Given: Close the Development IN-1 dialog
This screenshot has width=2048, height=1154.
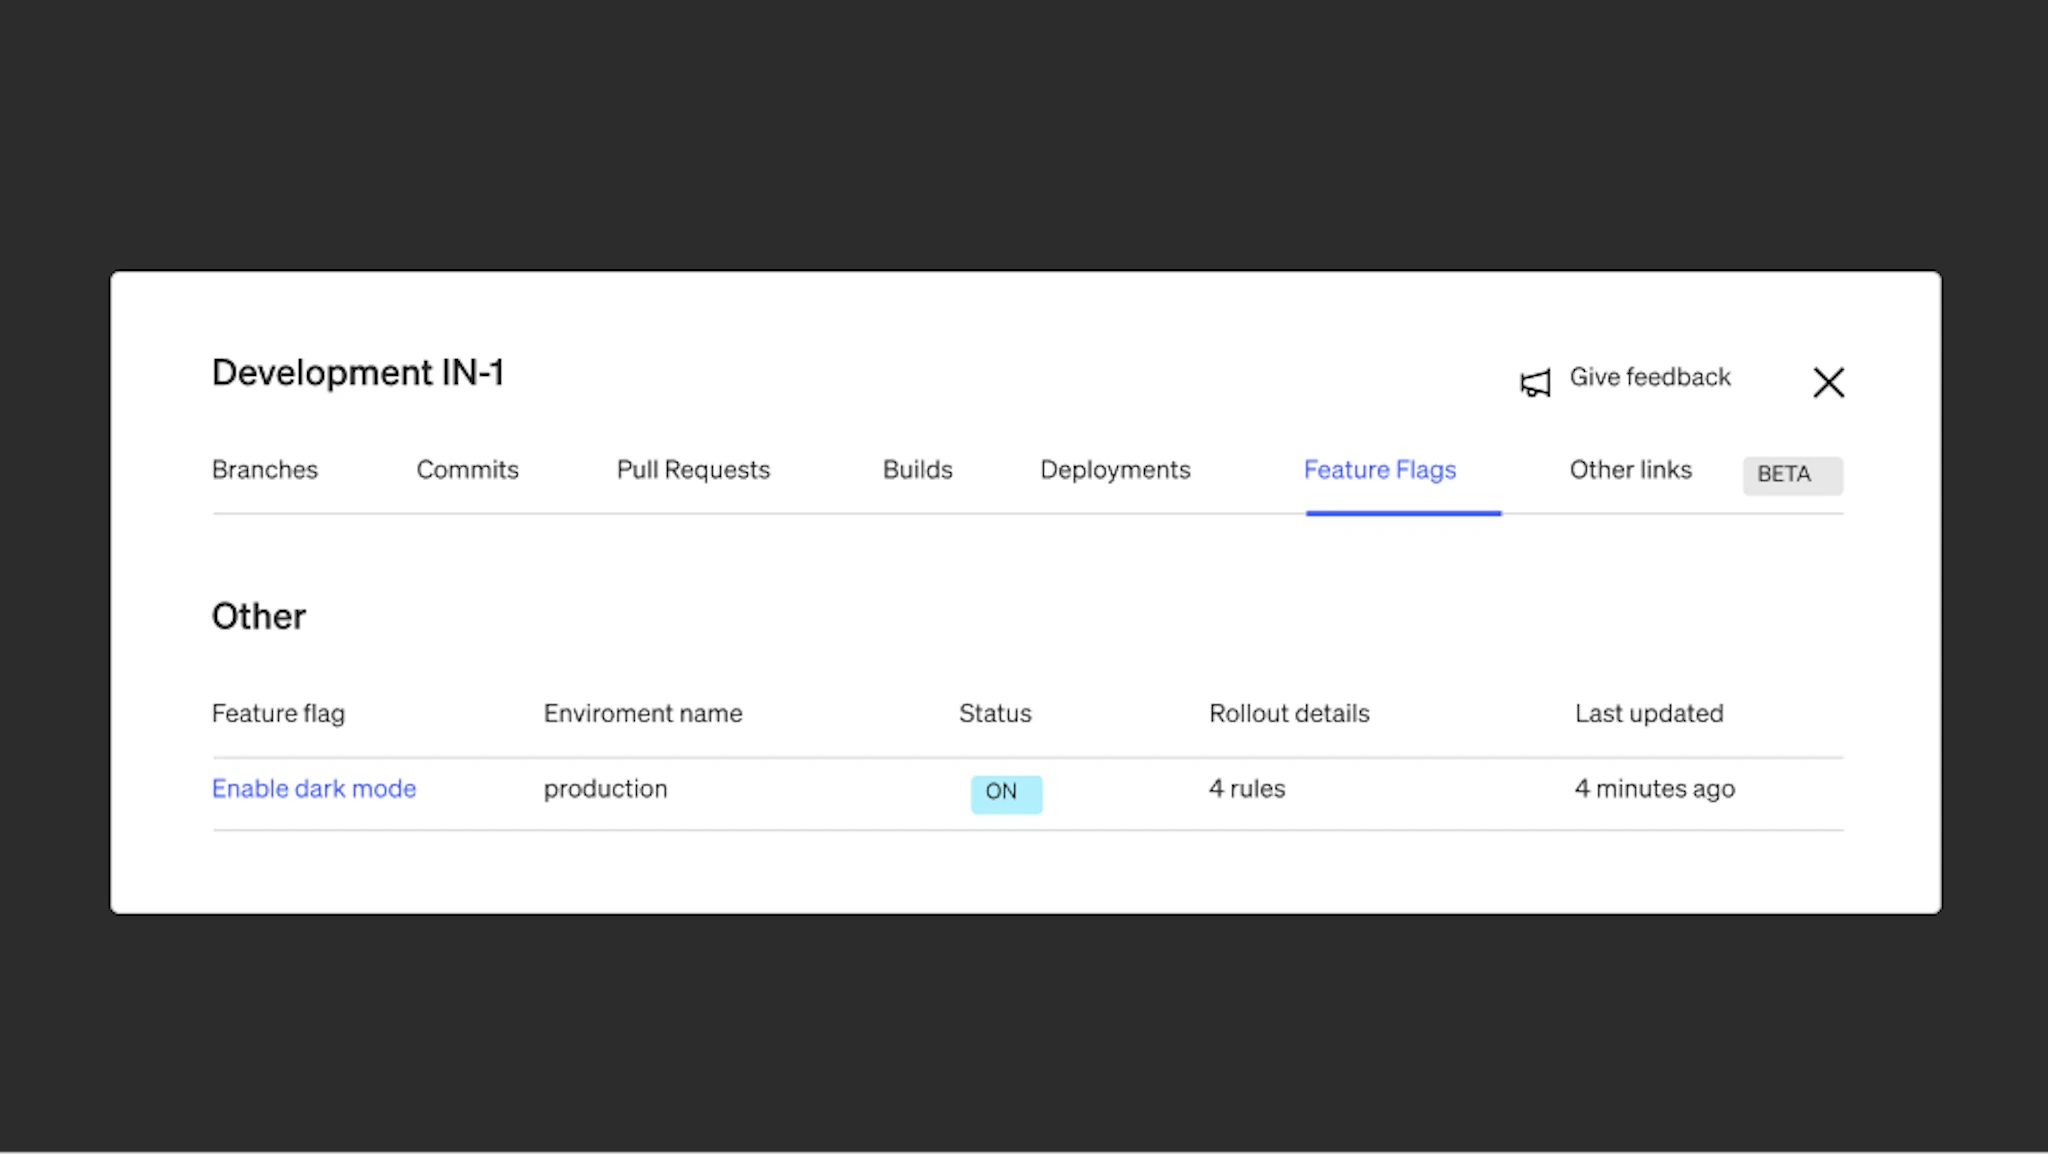Looking at the screenshot, I should click(x=1828, y=382).
